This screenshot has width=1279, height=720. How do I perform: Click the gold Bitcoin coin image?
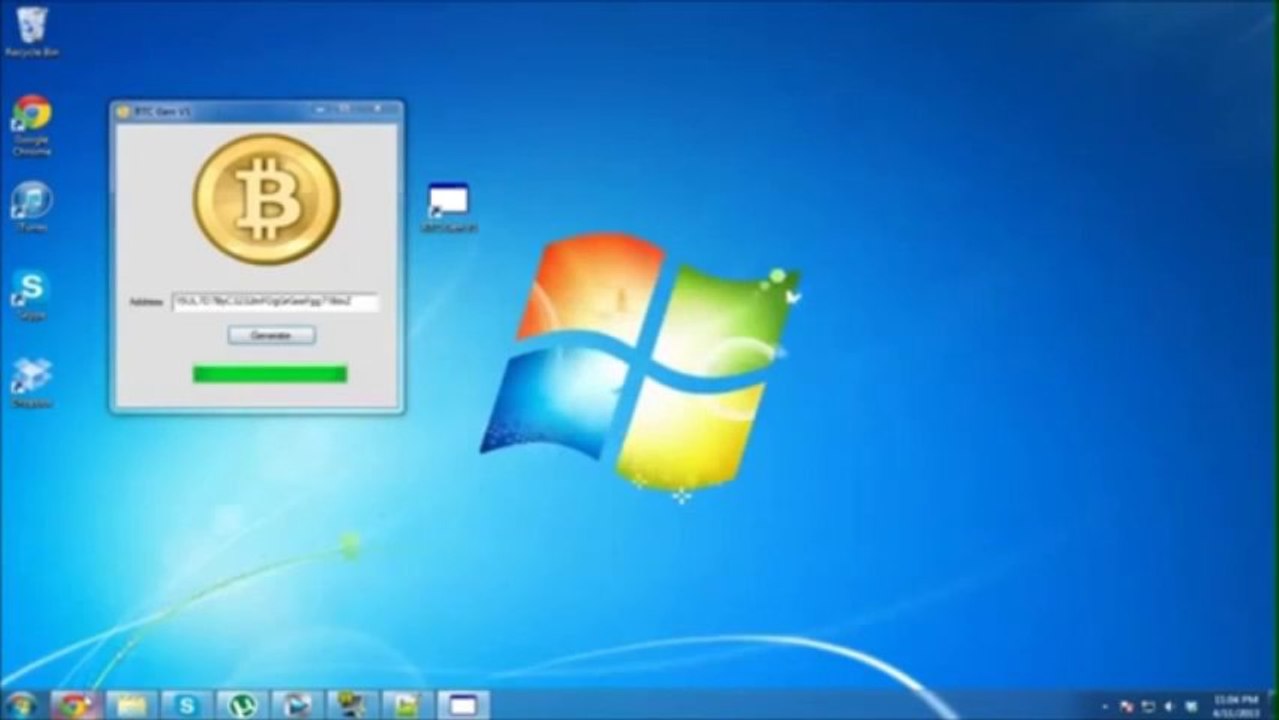(267, 199)
